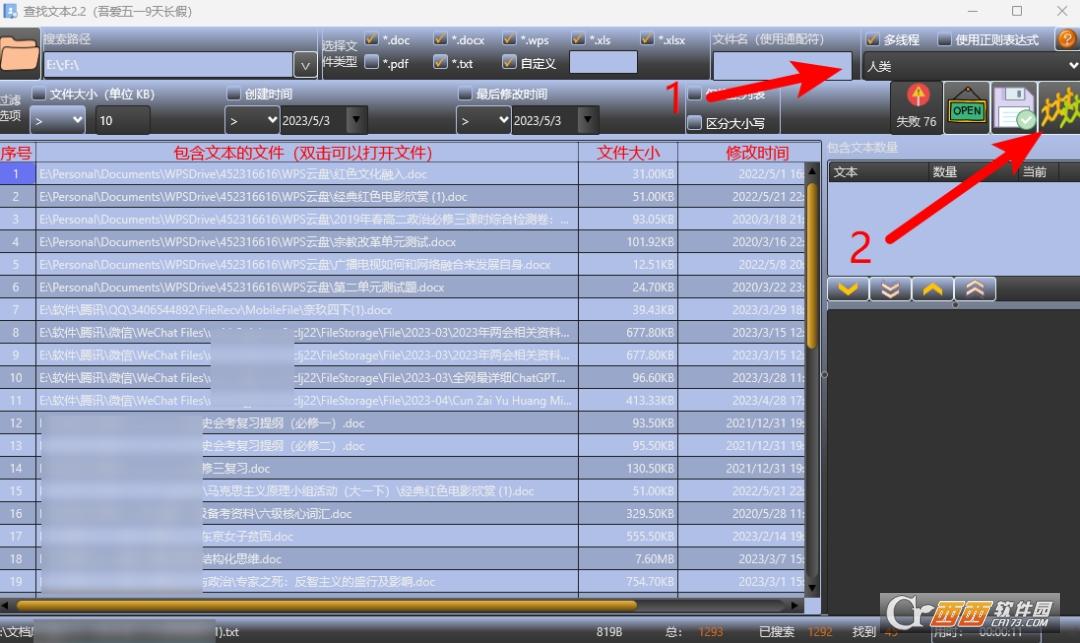Sort by 文件大小 column header

coord(628,153)
